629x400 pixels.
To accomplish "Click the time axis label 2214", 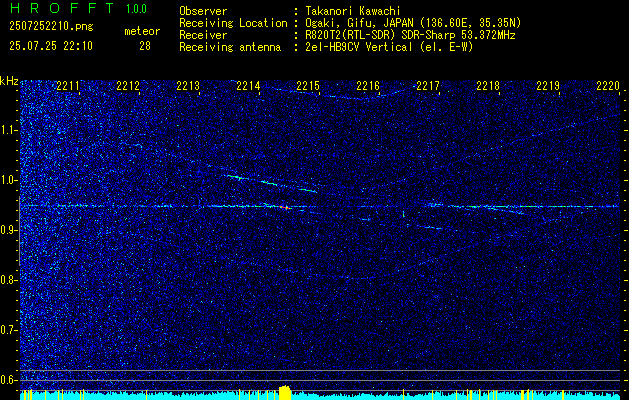I will [x=248, y=86].
